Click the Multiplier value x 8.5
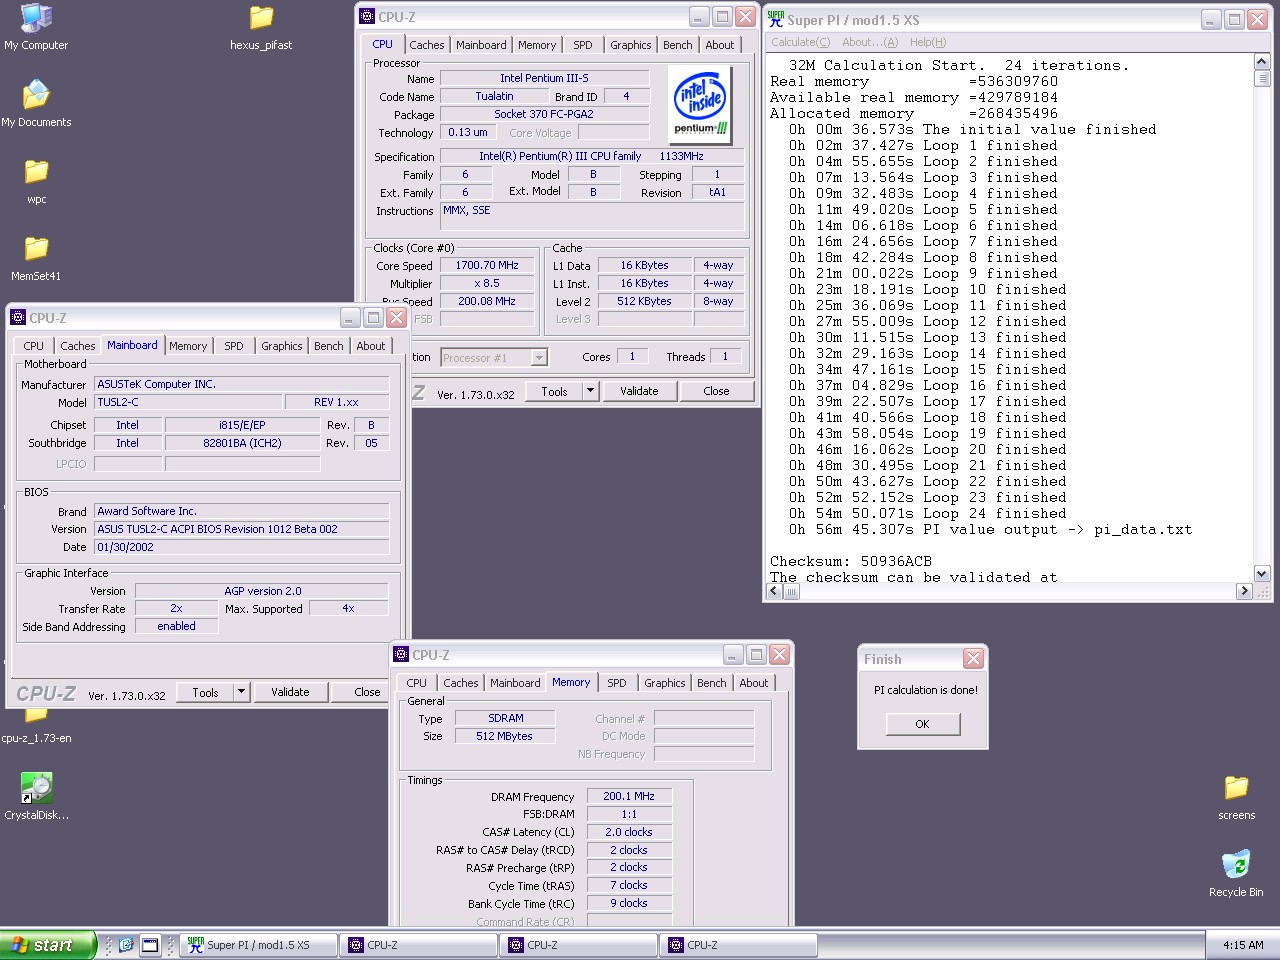This screenshot has height=960, width=1280. [x=487, y=283]
